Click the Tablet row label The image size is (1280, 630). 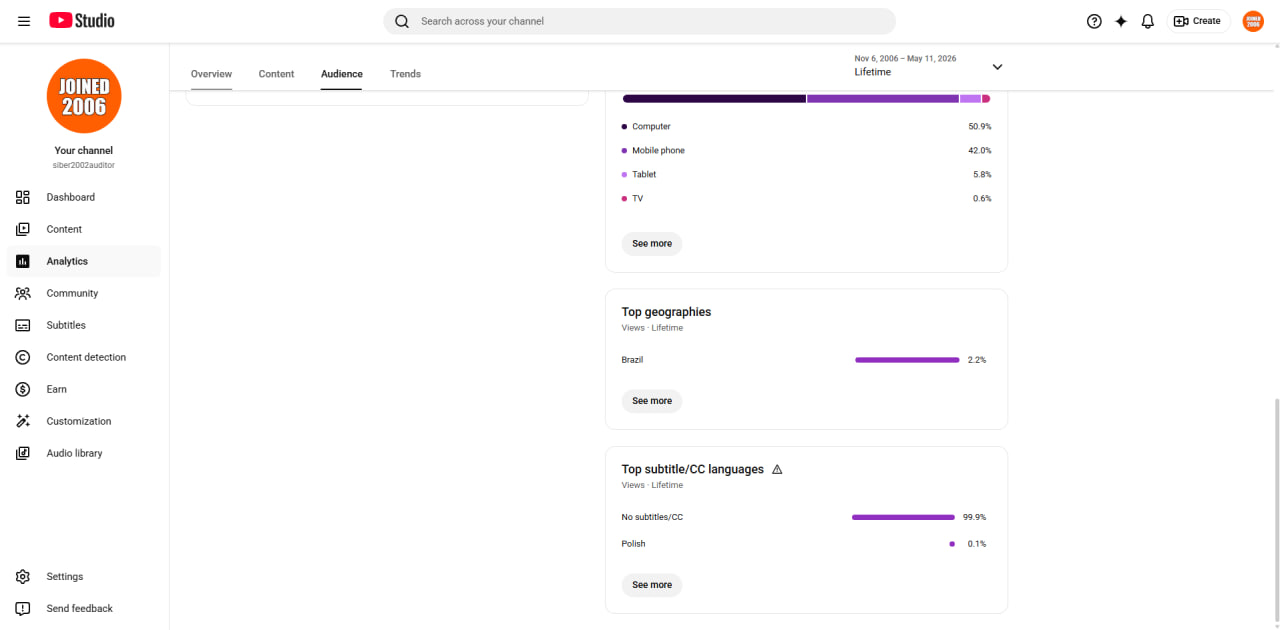(644, 175)
